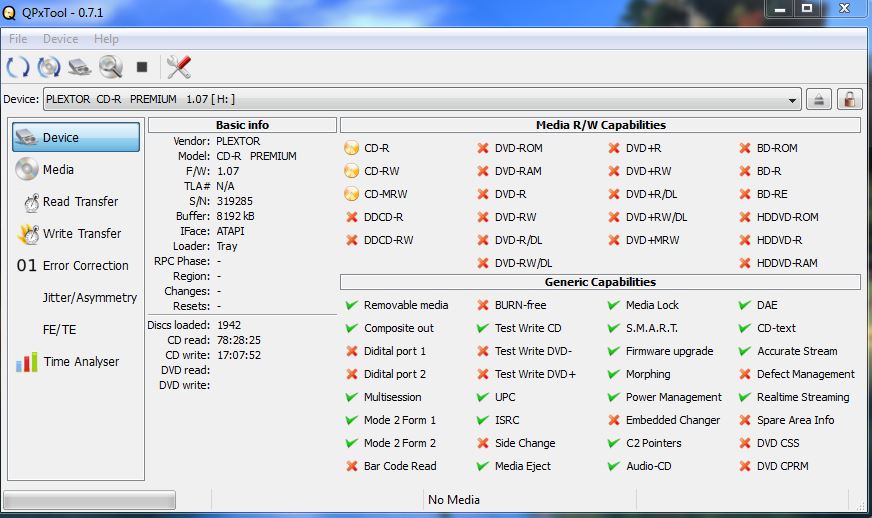Click the Basic info section header
Image resolution: width=872 pixels, height=518 pixels.
click(242, 125)
